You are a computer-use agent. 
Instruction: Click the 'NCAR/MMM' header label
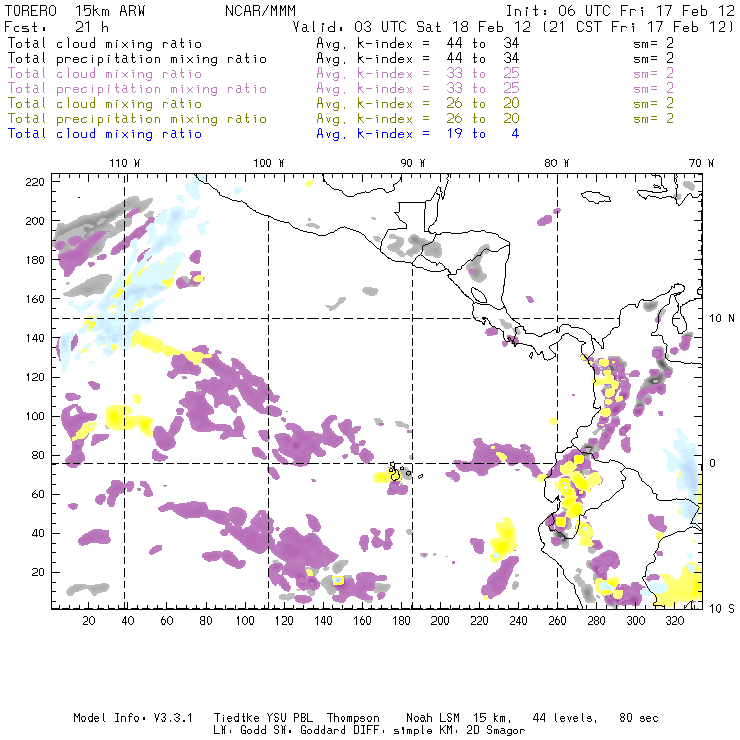260,11
